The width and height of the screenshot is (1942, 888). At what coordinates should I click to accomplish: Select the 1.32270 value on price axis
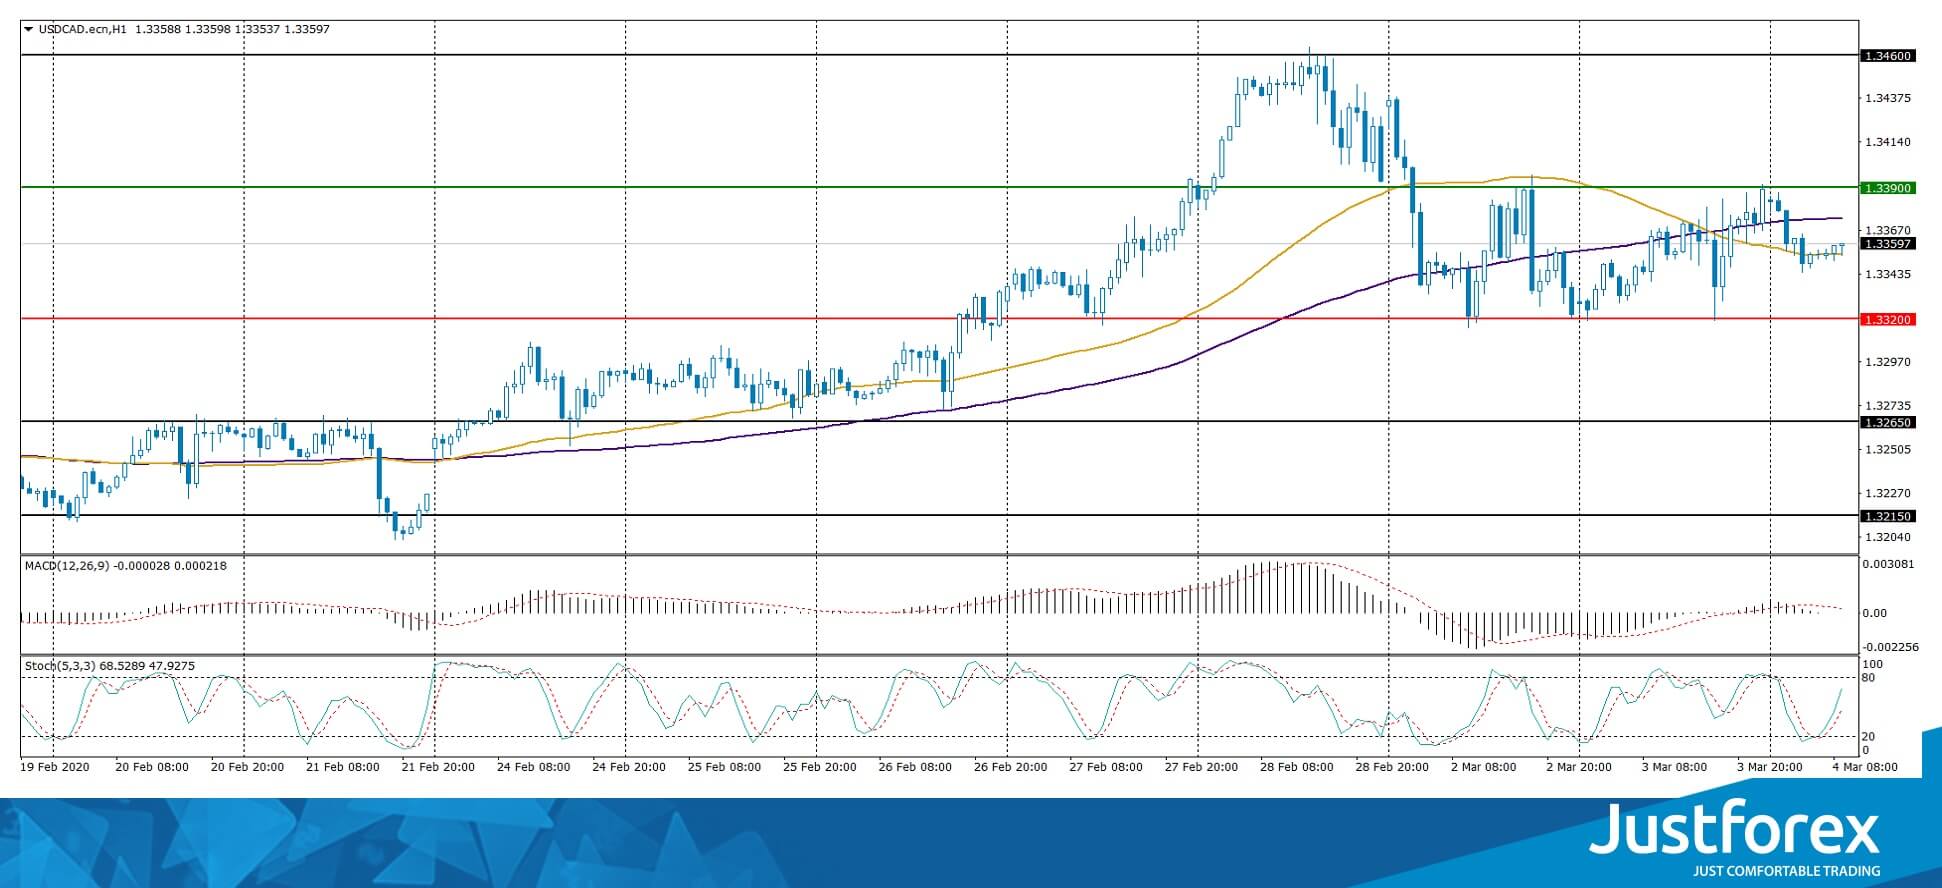click(x=1888, y=494)
